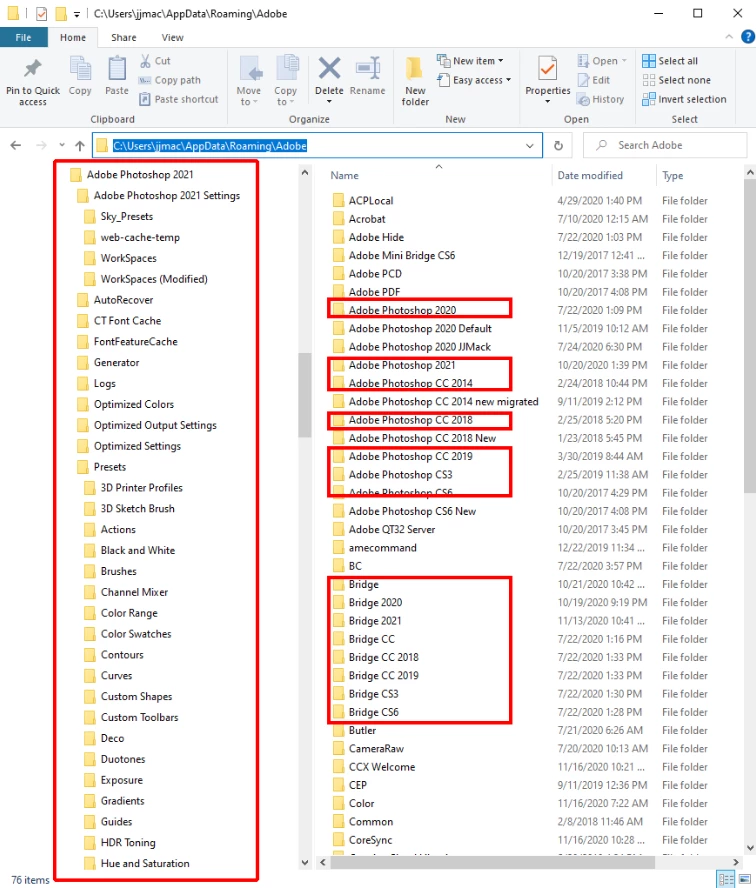756x888 pixels.
Task: Click the file list horizontal scrollbar
Action: pos(493,862)
